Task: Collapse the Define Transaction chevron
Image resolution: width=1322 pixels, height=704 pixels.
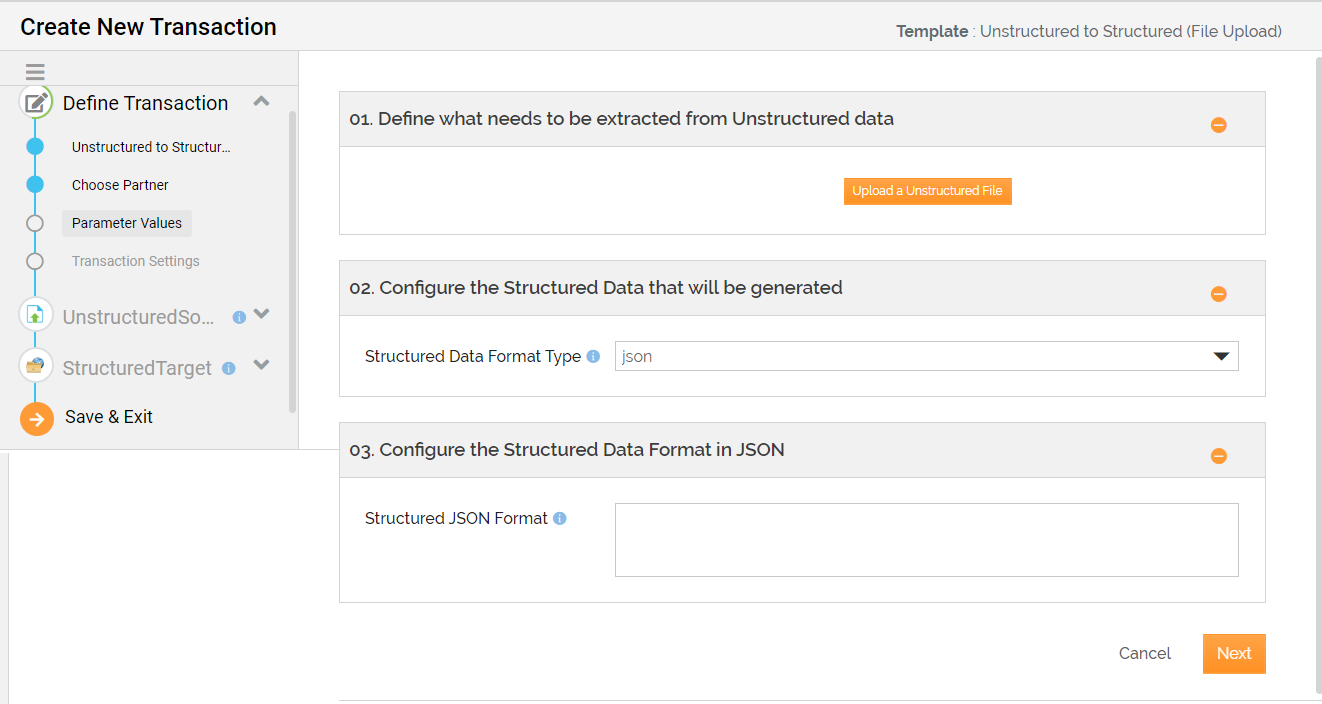Action: click(x=261, y=101)
